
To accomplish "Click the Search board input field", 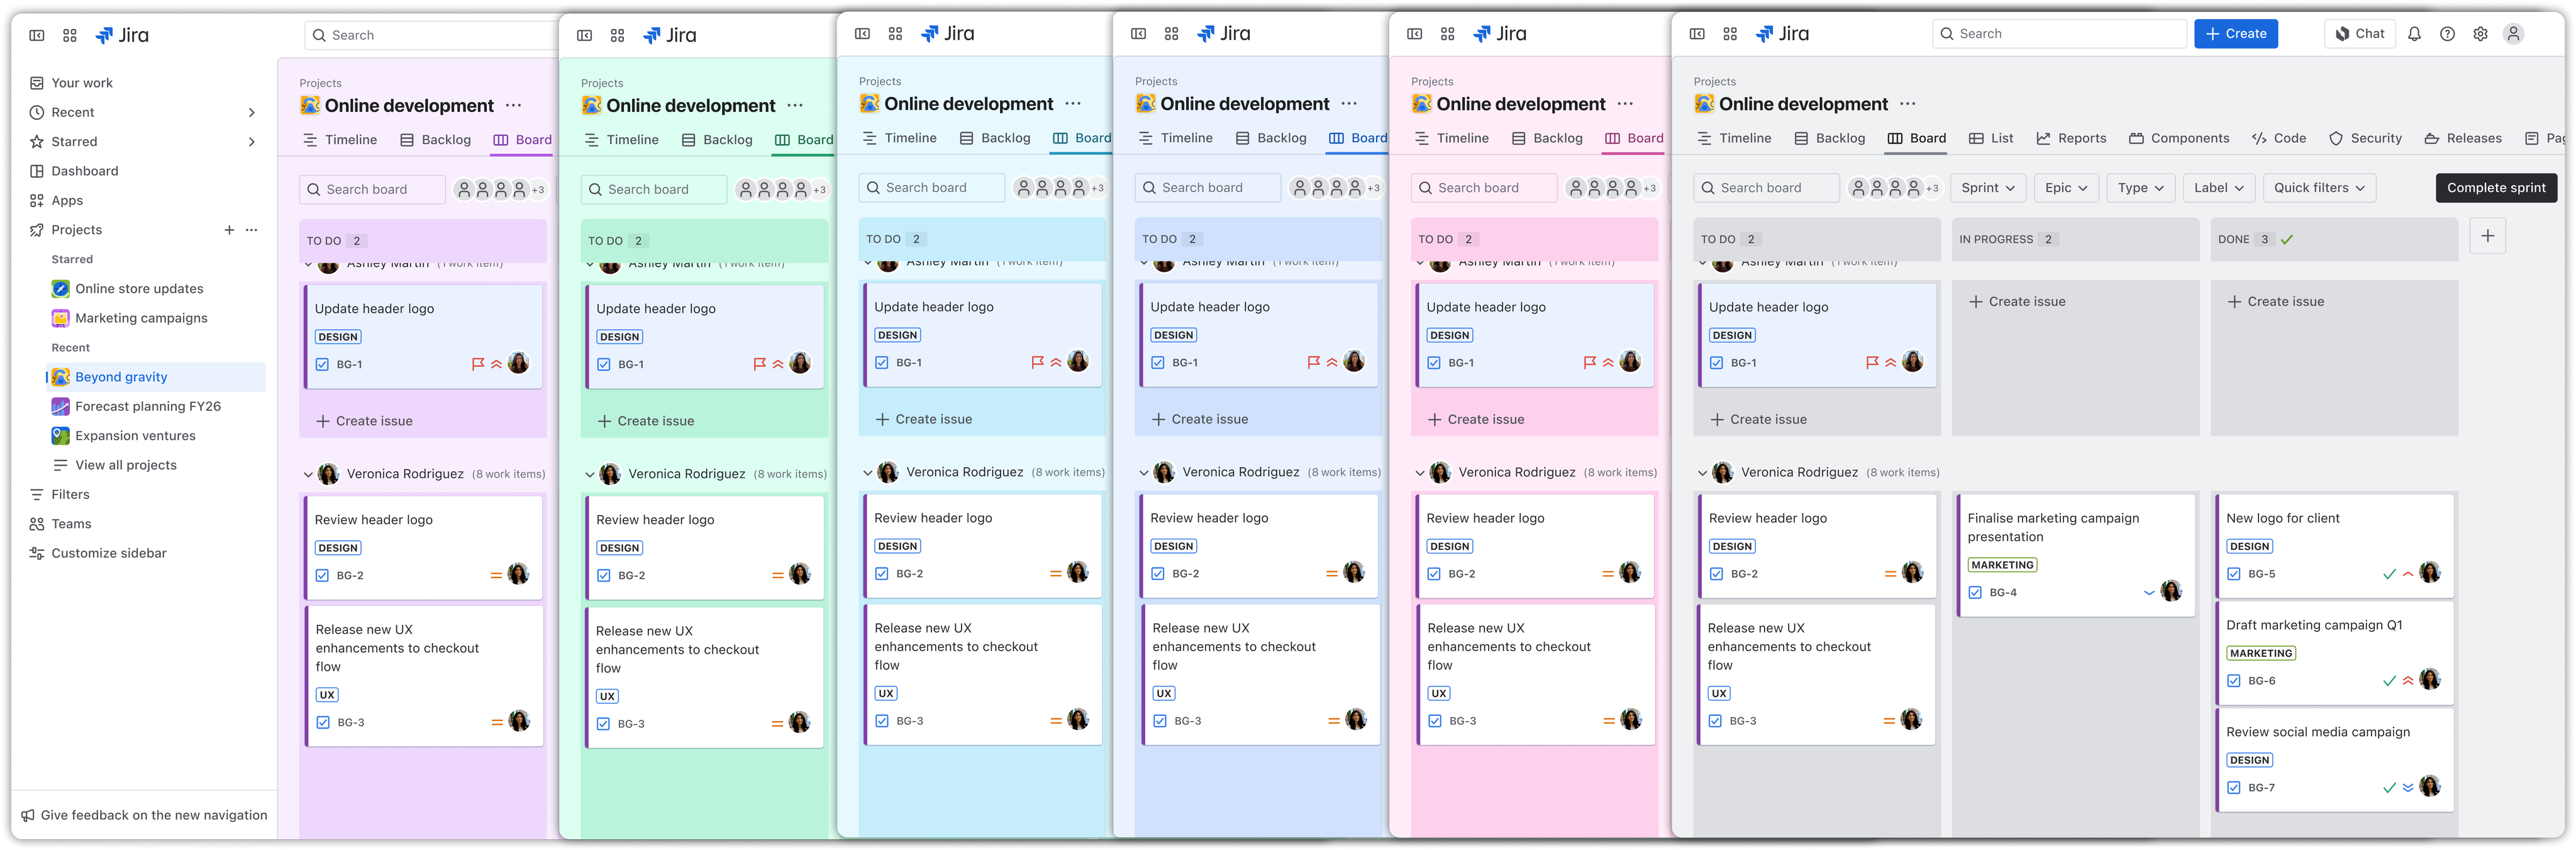I will click(x=1766, y=187).
